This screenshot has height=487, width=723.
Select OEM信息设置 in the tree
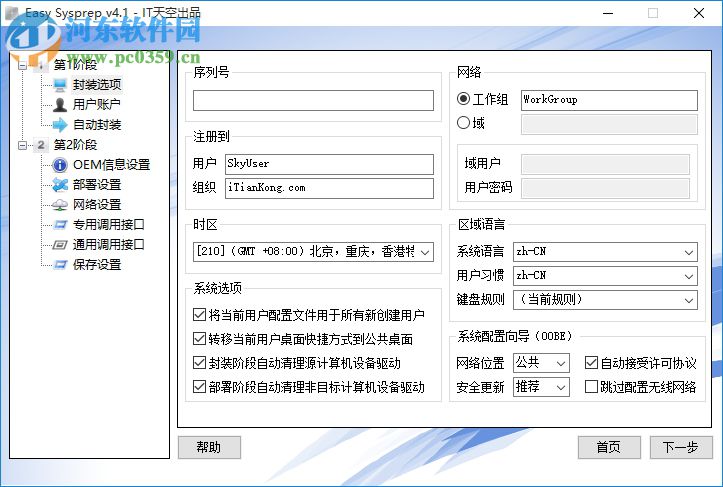(111, 165)
